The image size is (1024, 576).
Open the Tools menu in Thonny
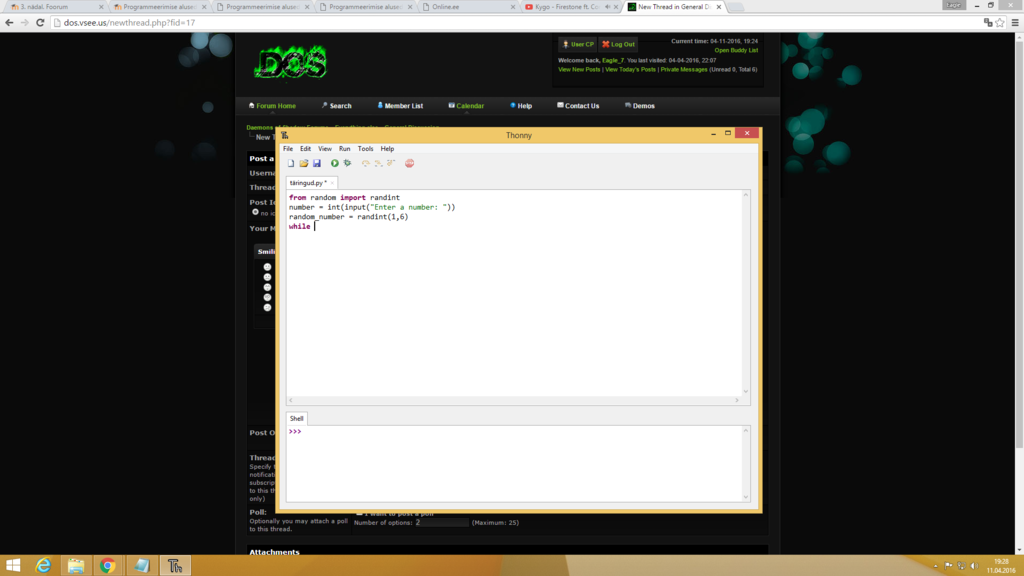click(x=366, y=149)
